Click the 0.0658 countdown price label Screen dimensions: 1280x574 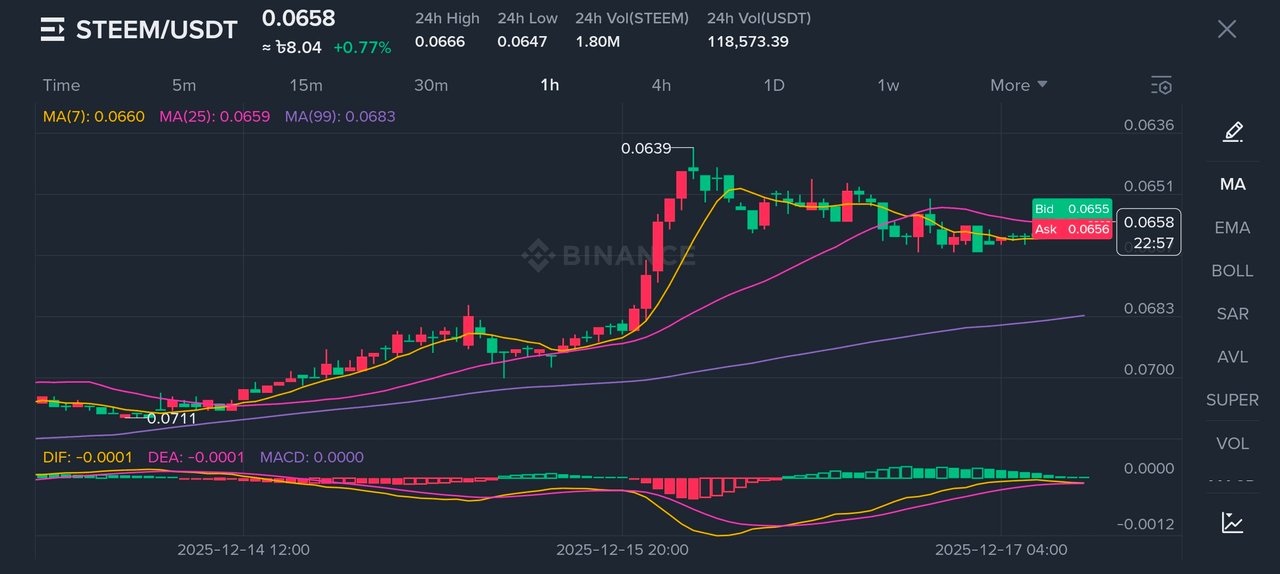point(1149,232)
